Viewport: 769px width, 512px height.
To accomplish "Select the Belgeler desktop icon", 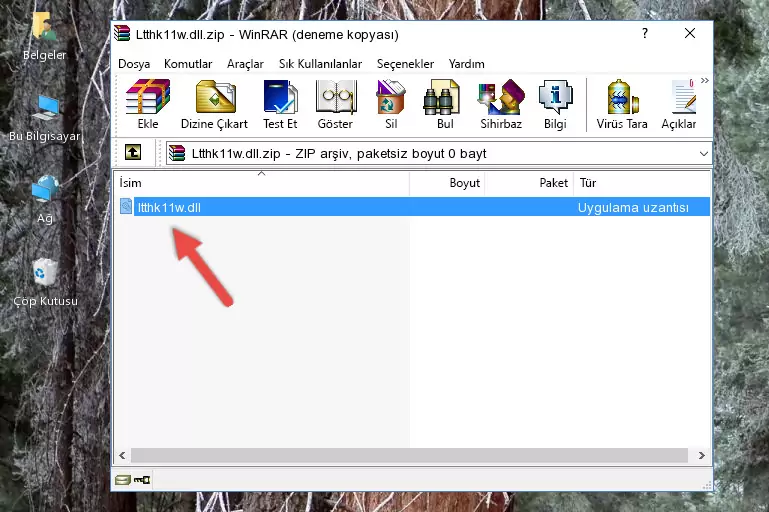I will pos(45,37).
